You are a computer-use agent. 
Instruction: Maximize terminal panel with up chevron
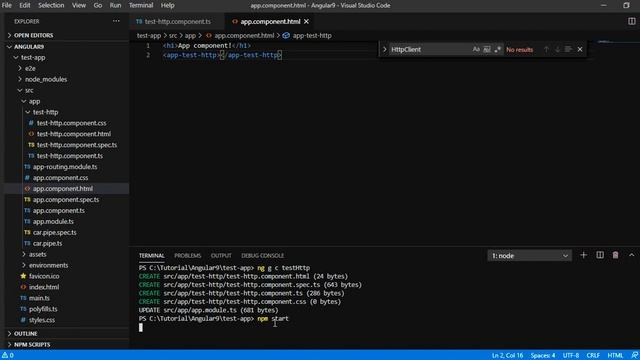point(631,255)
